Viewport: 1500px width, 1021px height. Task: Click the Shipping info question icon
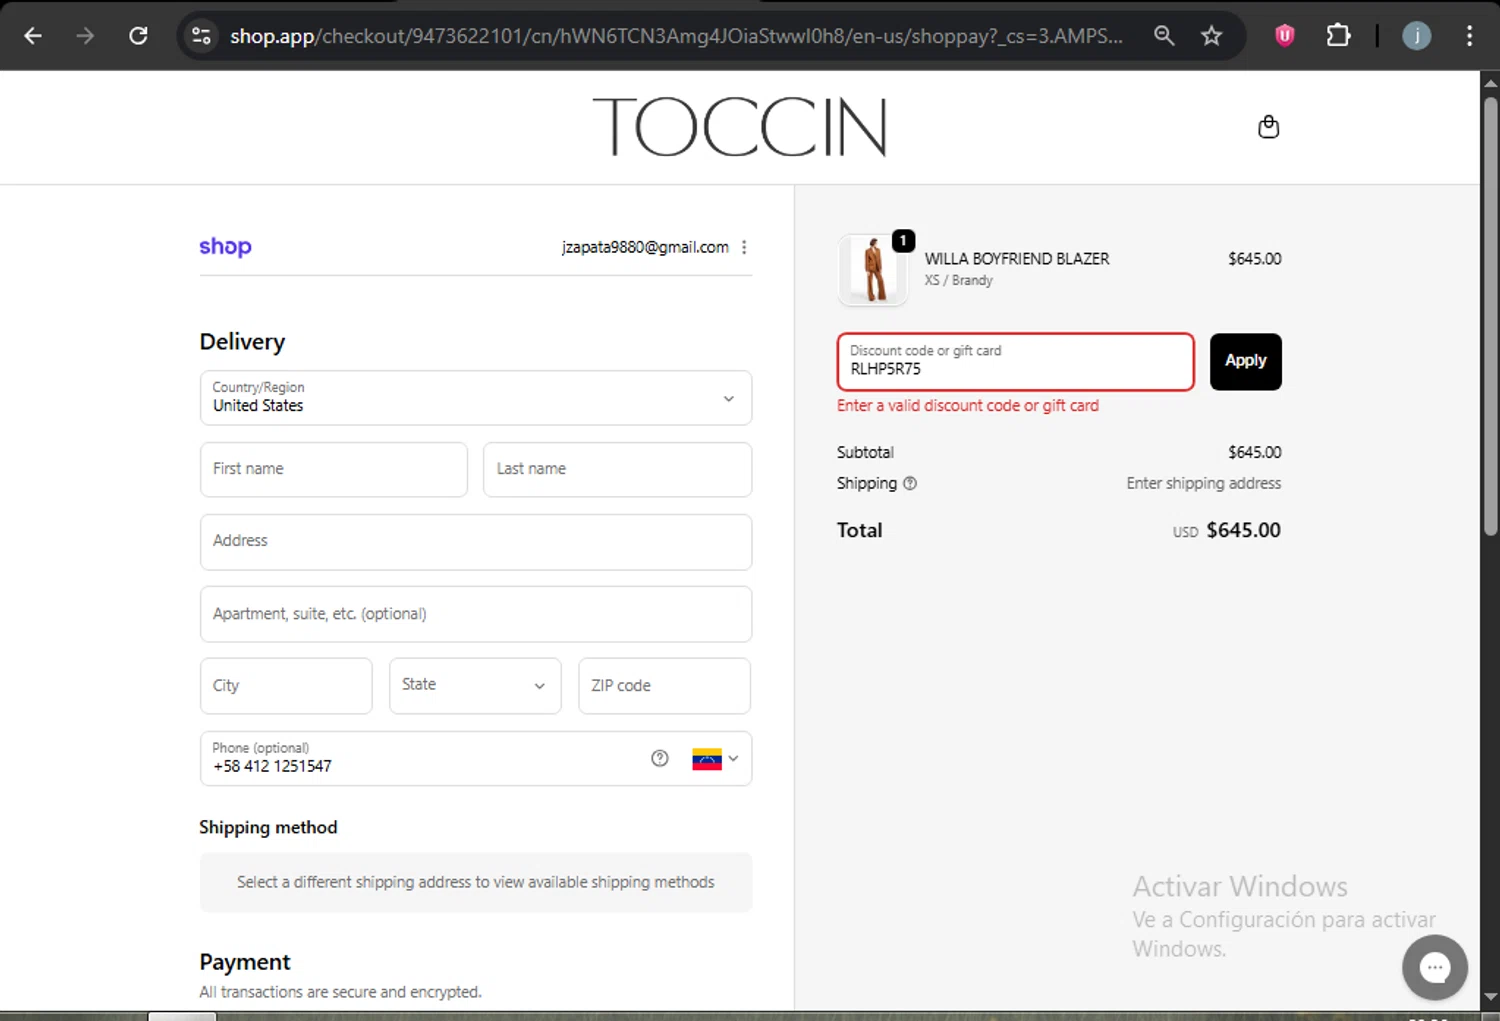point(910,483)
